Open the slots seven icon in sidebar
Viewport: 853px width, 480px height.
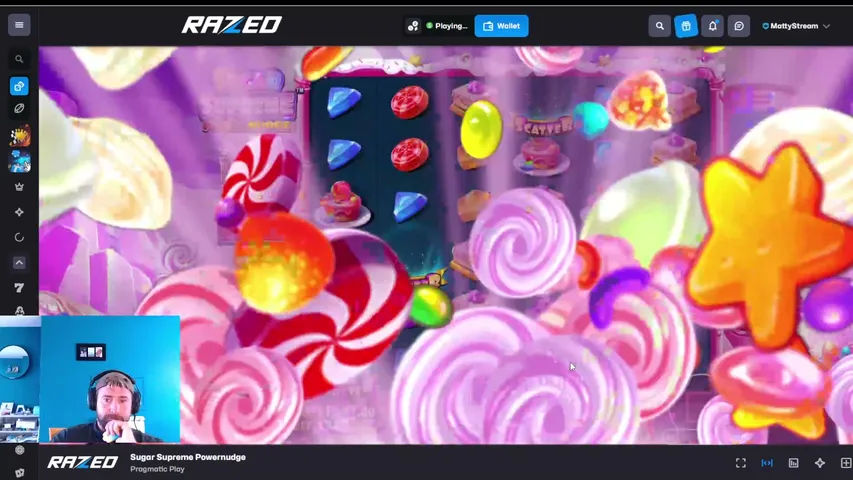coord(19,288)
